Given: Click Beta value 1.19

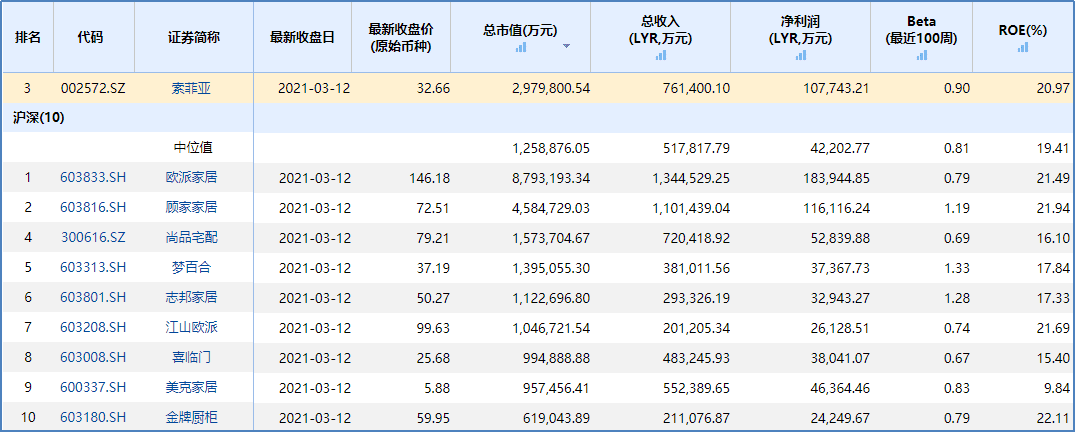Looking at the screenshot, I should (958, 208).
